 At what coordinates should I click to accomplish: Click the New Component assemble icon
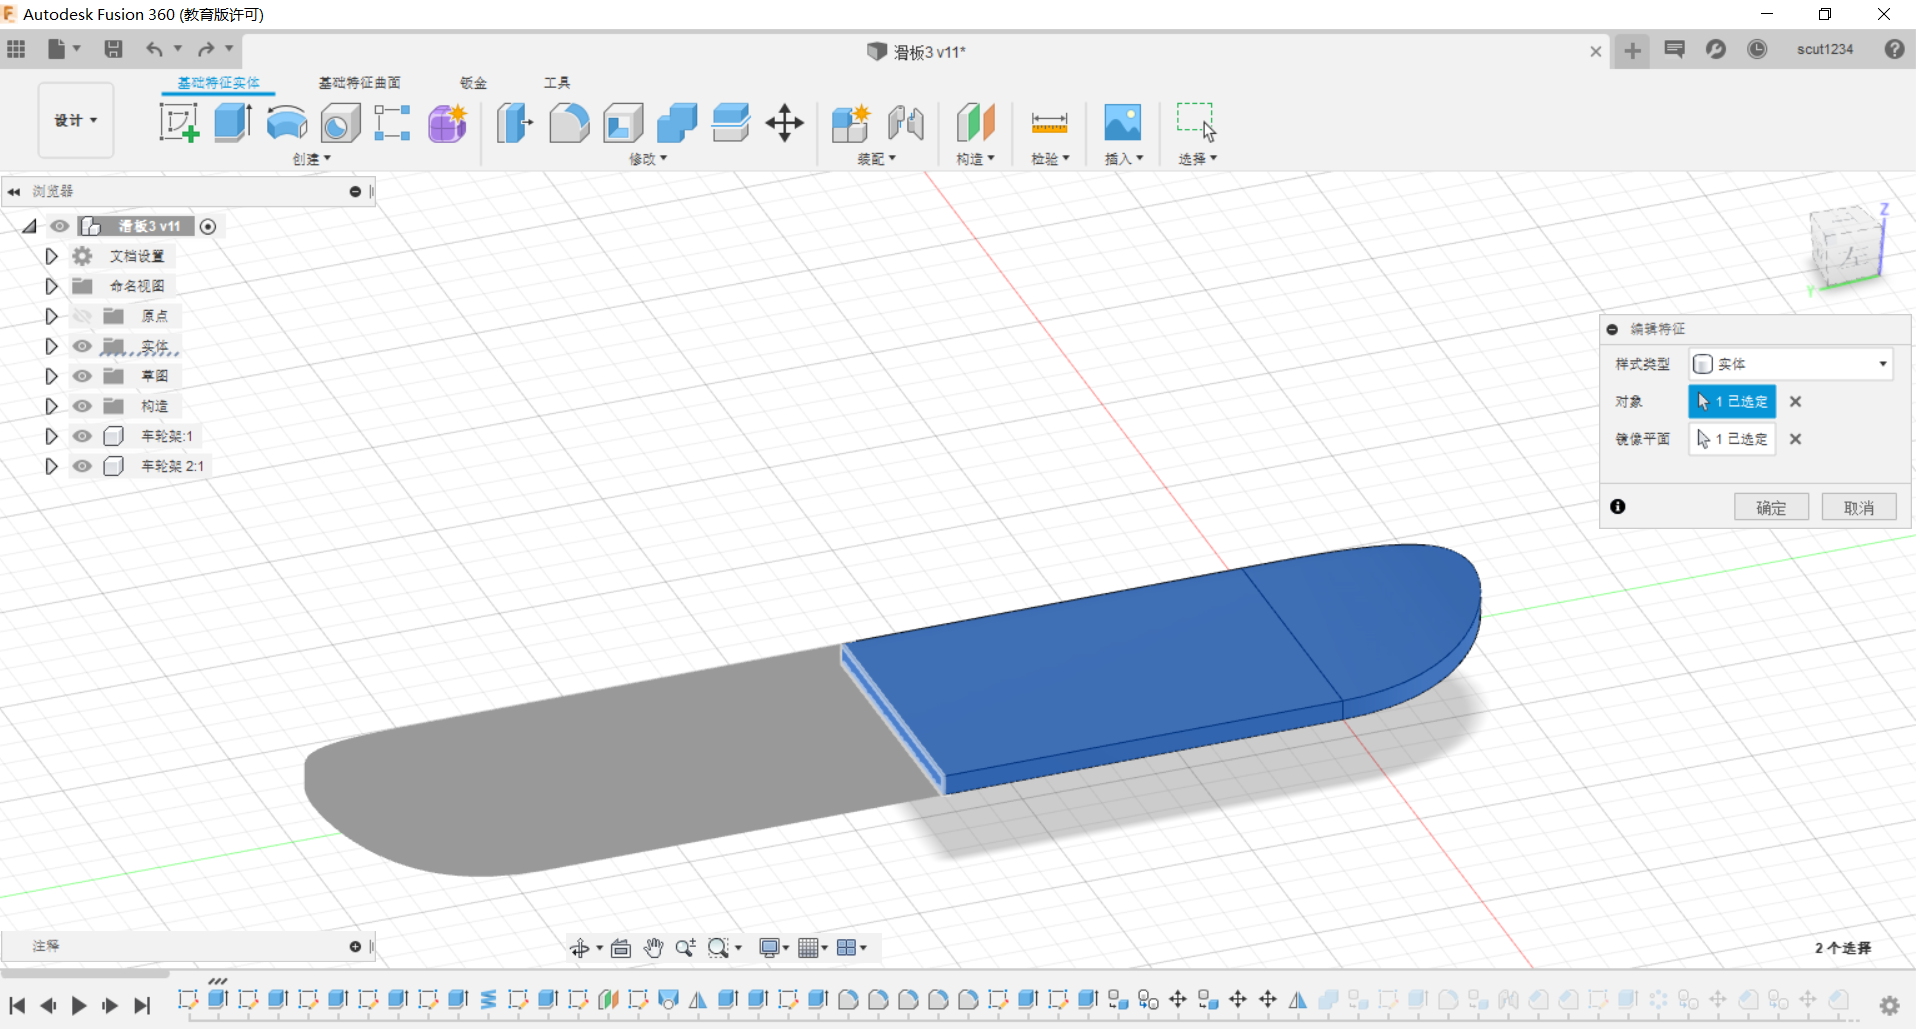[x=851, y=123]
